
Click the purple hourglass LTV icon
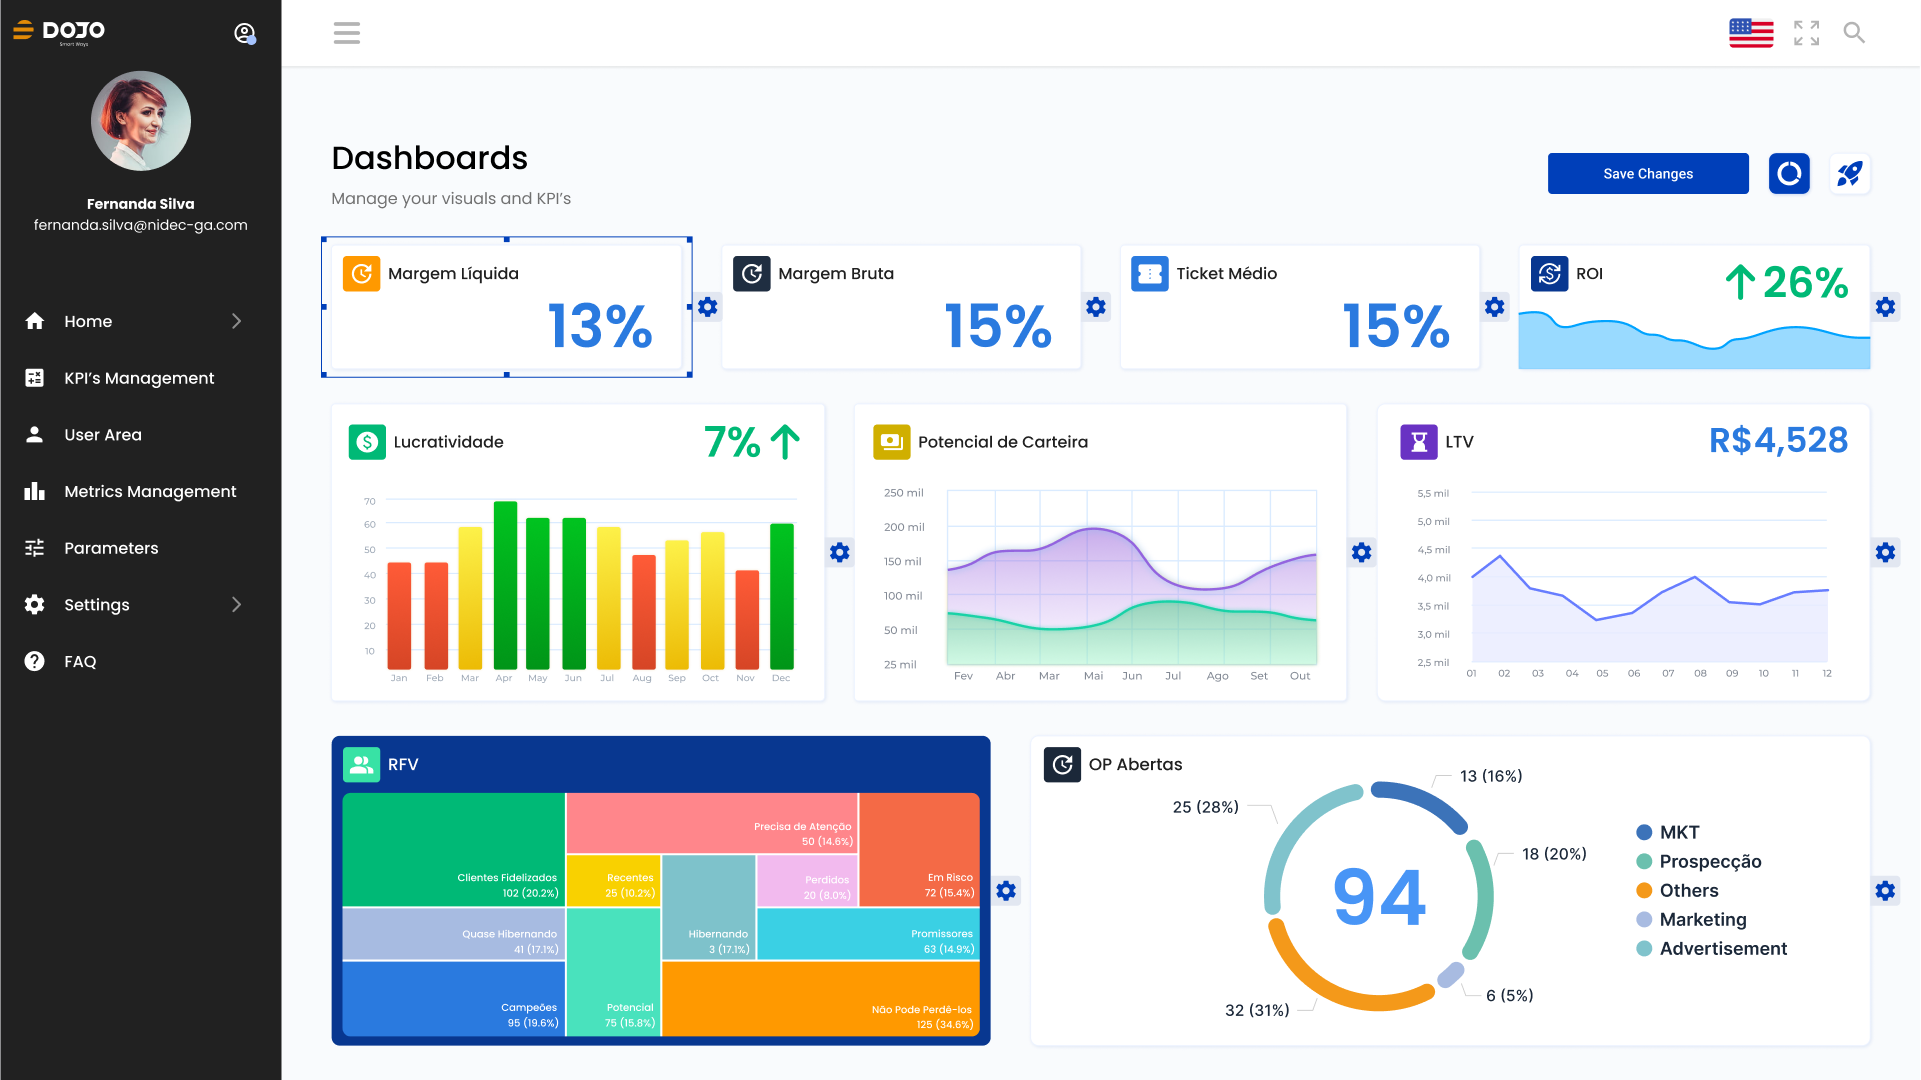click(x=1418, y=442)
